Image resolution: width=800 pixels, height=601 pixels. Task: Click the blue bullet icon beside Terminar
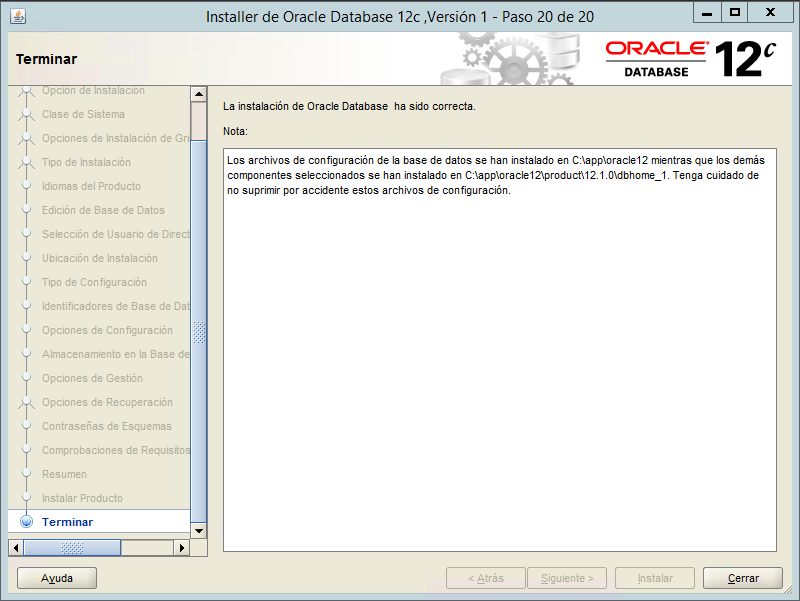click(27, 521)
